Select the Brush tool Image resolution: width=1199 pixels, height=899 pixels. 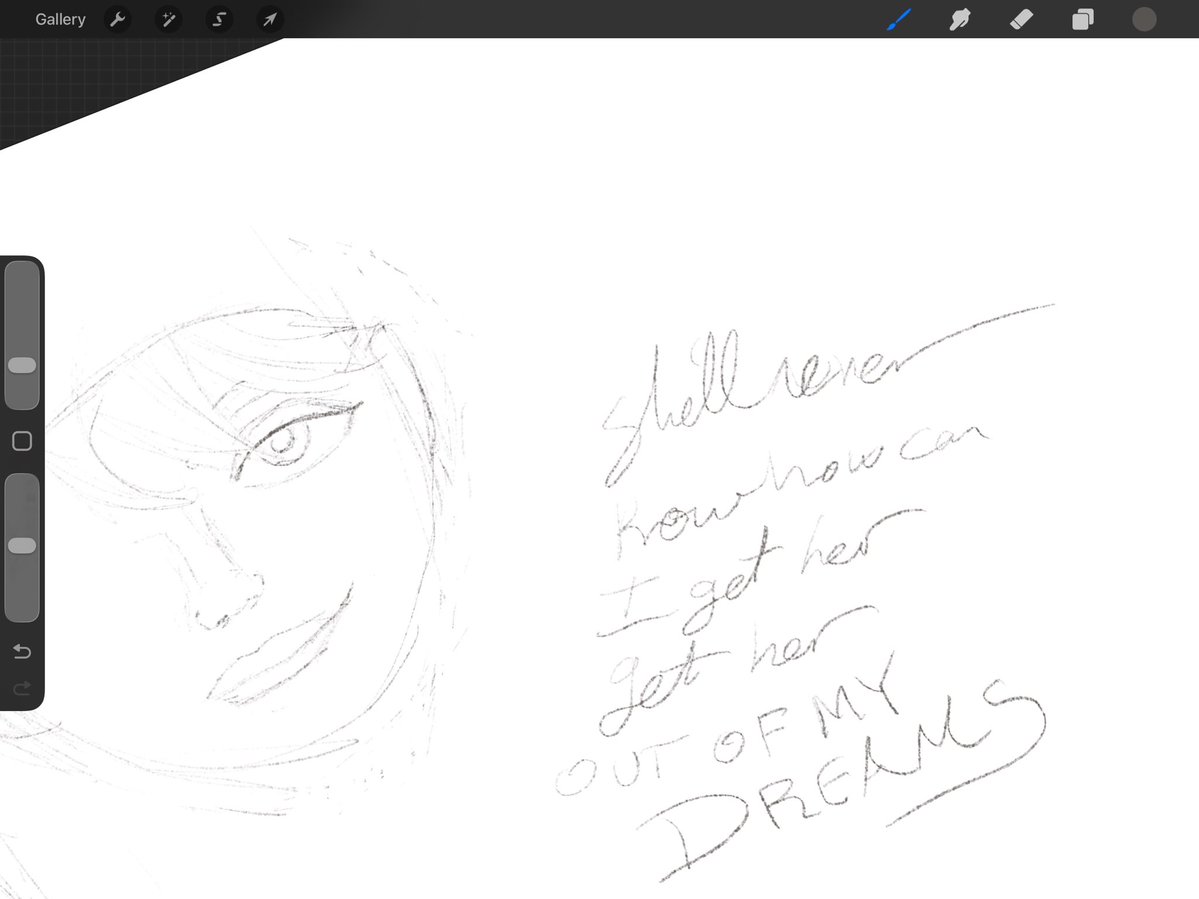coord(899,19)
